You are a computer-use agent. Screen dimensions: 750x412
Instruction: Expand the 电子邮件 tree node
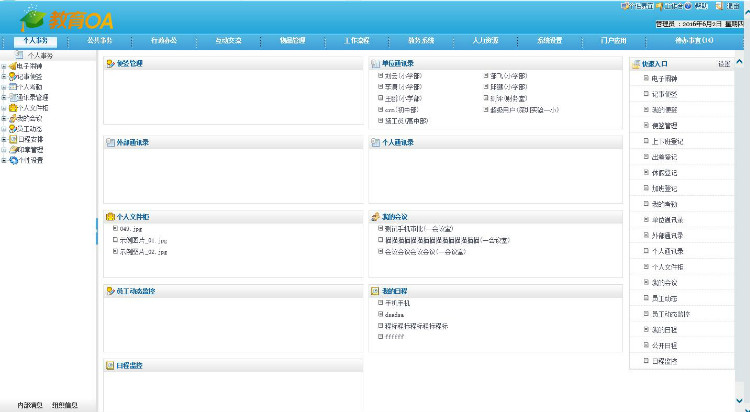pyautogui.click(x=3, y=67)
